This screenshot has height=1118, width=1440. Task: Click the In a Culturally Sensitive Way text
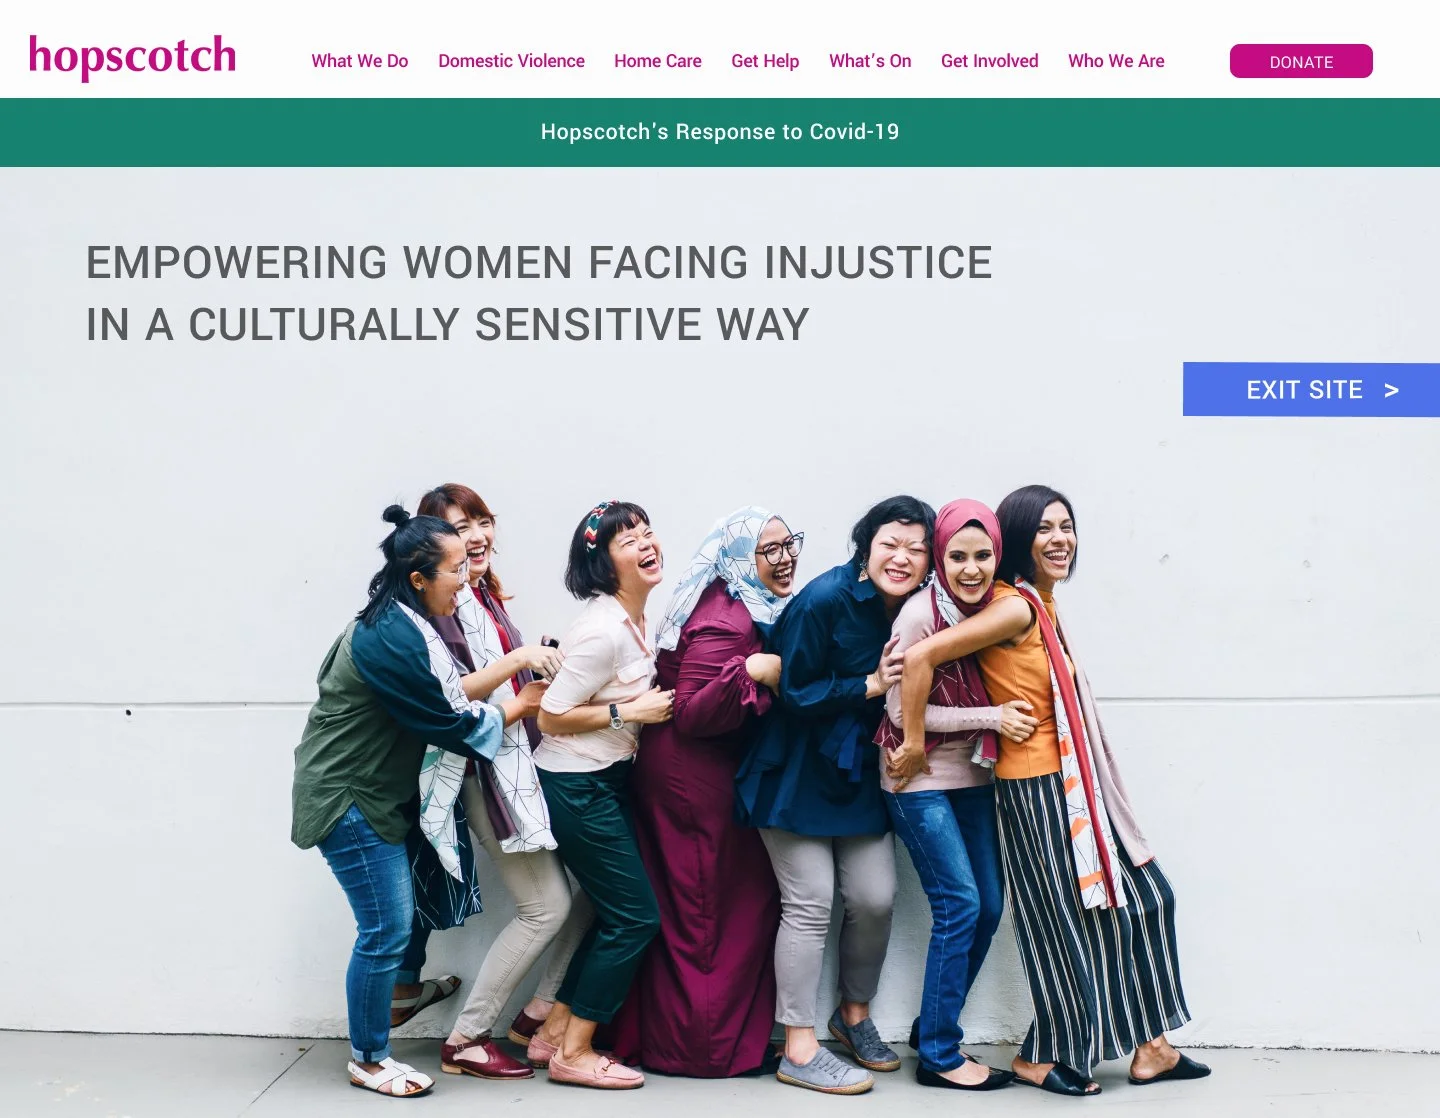[447, 325]
